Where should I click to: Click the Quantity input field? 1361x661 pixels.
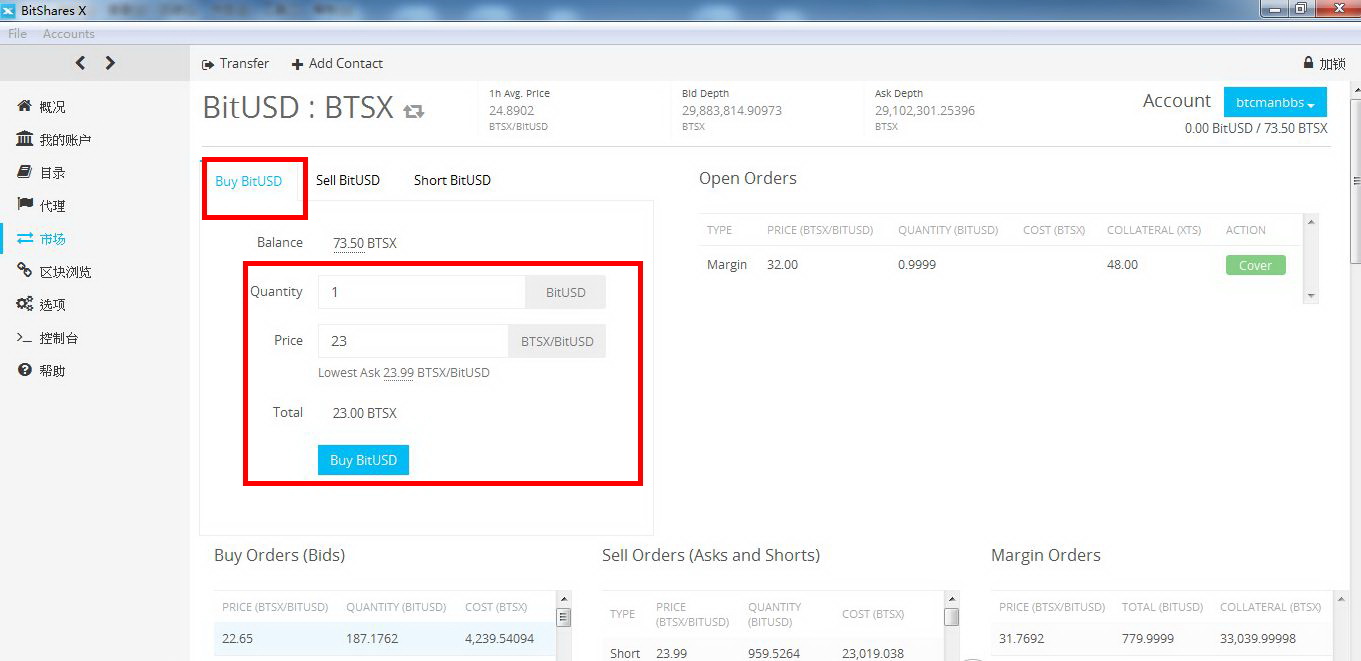(421, 292)
